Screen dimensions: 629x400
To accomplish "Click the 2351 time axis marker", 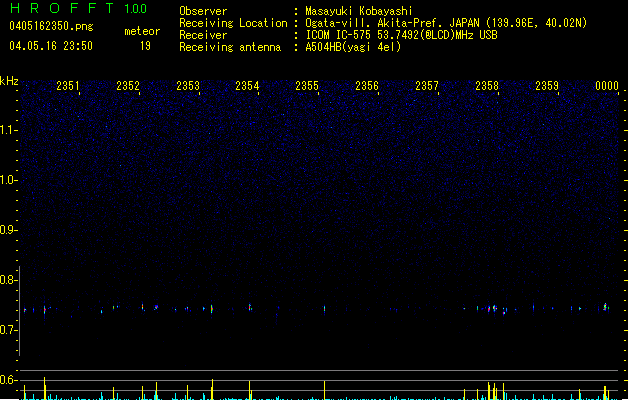I will point(67,86).
